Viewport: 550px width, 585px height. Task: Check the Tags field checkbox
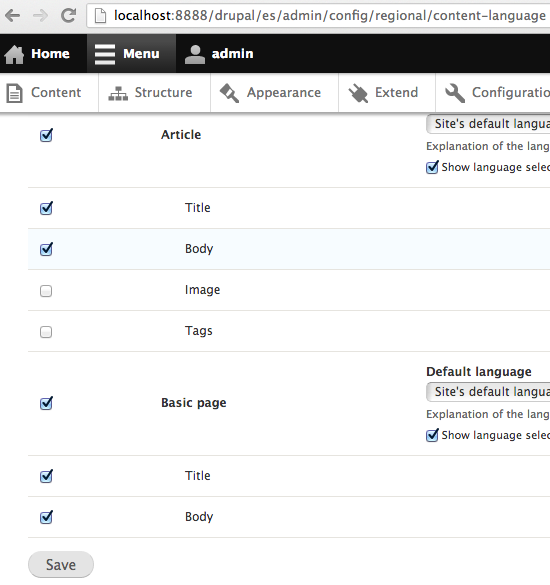(x=46, y=332)
